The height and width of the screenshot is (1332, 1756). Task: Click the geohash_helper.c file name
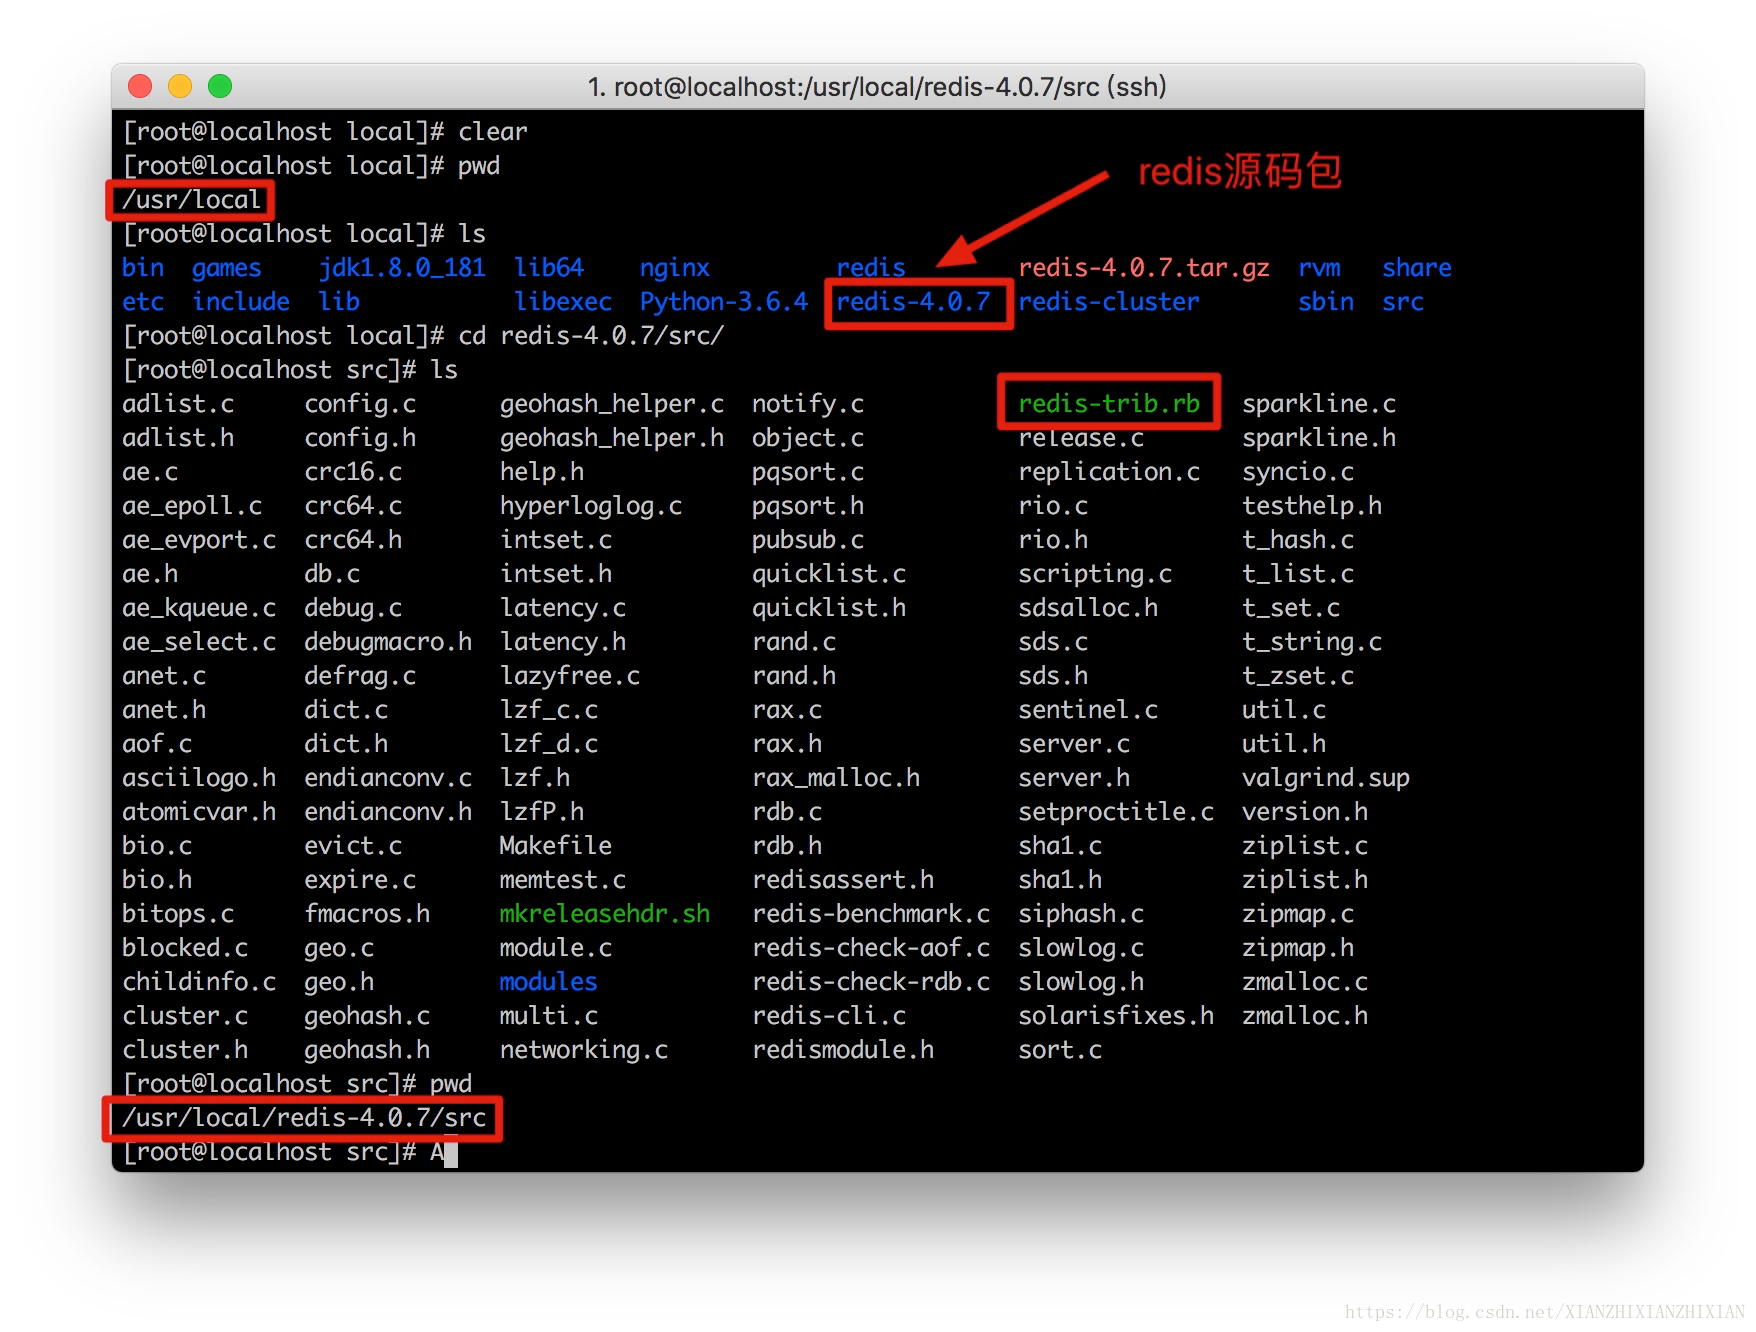(612, 404)
